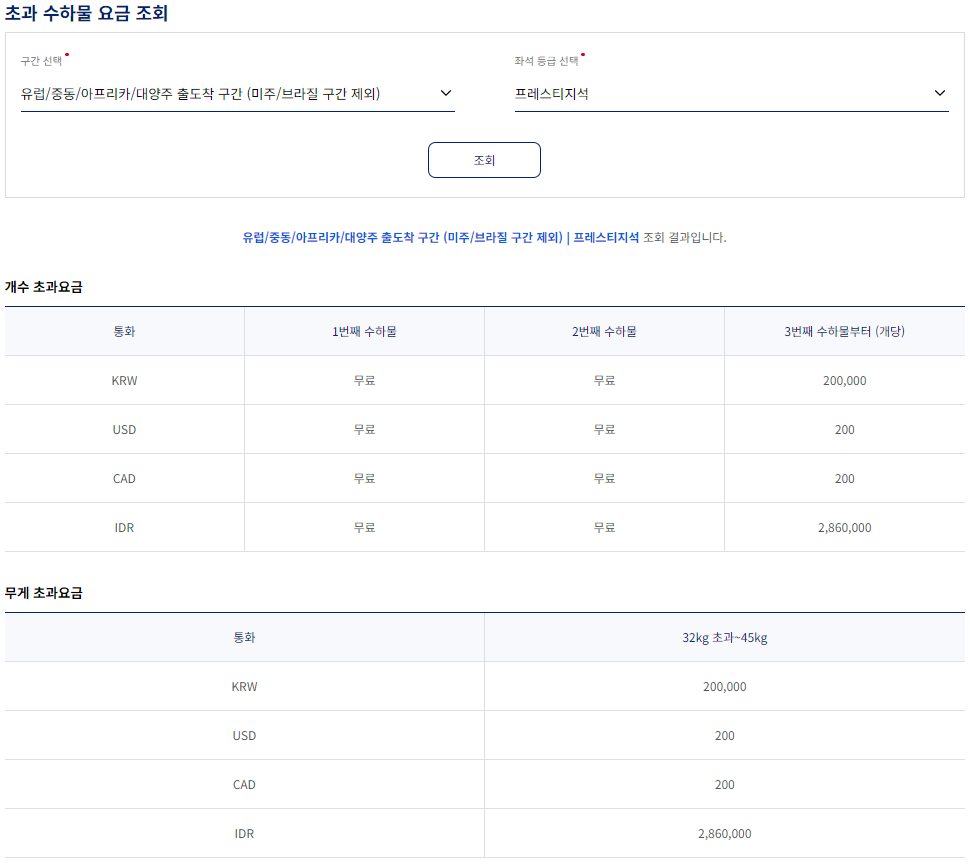Click the 개수 초과요금 section heading
This screenshot has width=970, height=867.
tap(42, 285)
